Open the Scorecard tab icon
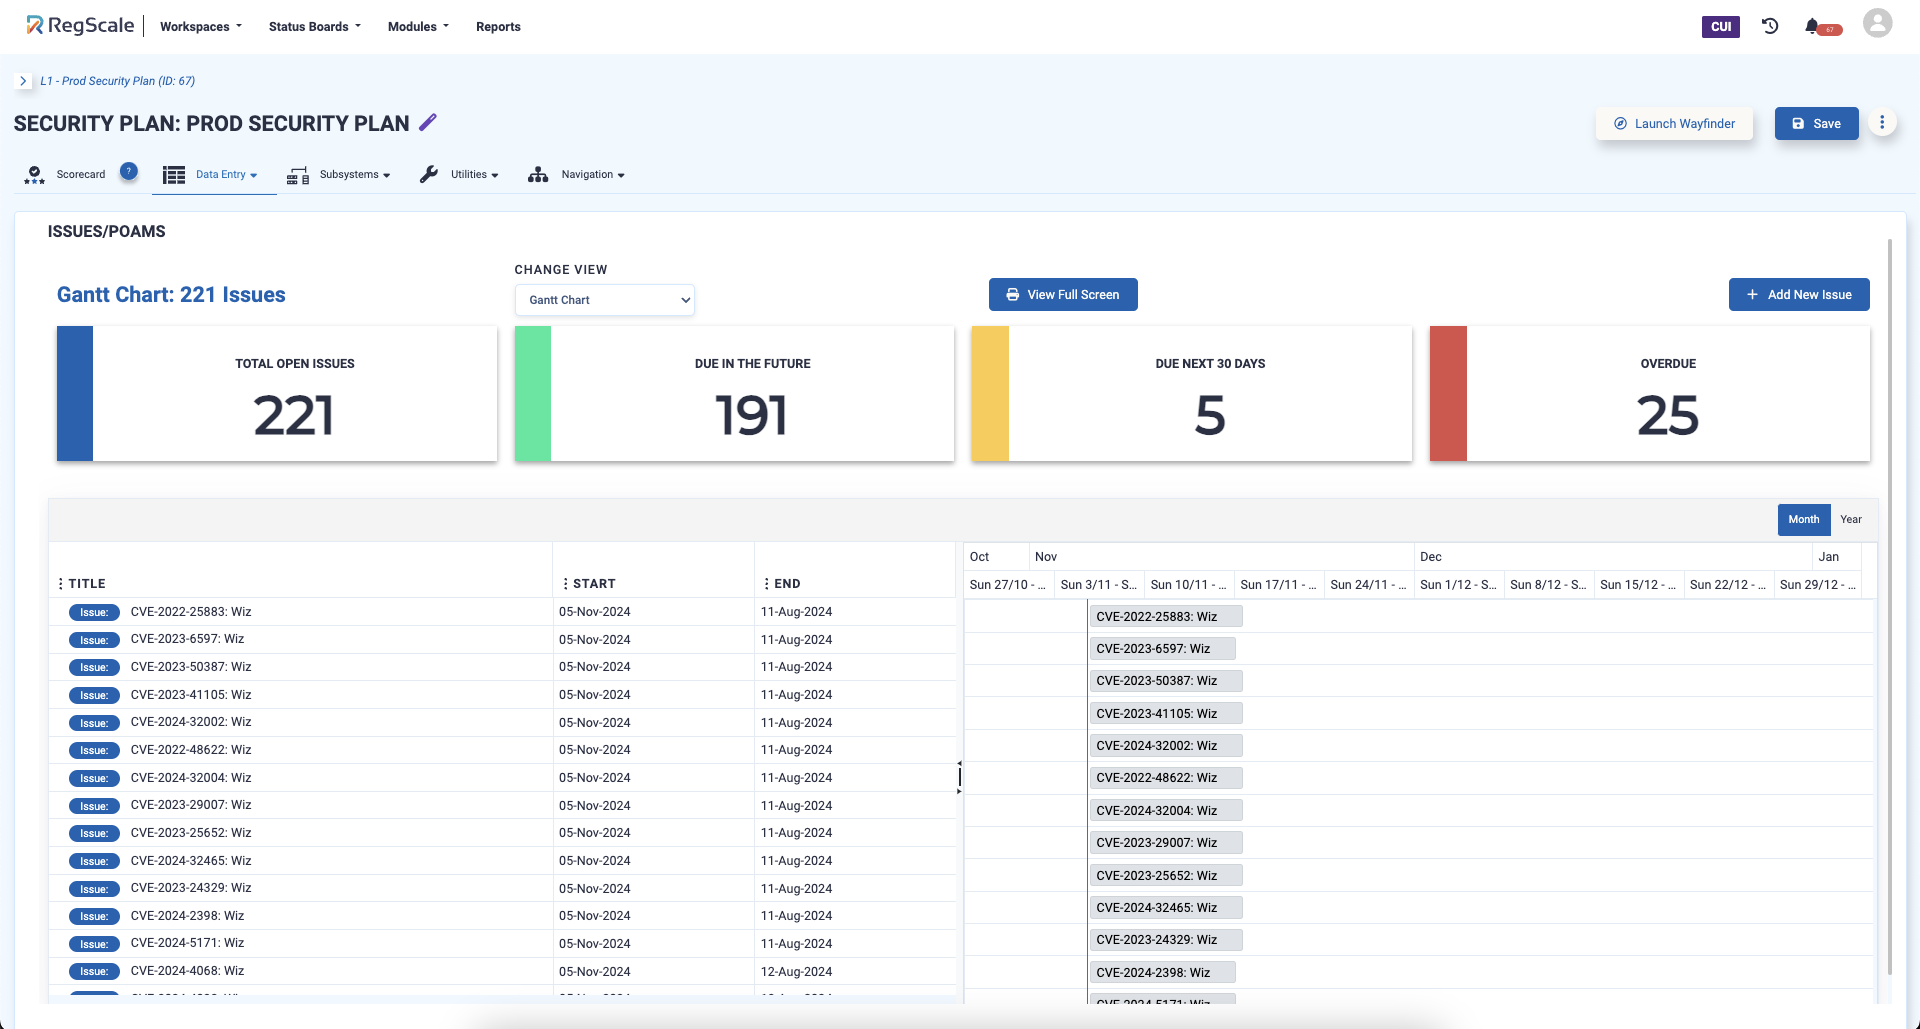1920x1029 pixels. coord(35,175)
